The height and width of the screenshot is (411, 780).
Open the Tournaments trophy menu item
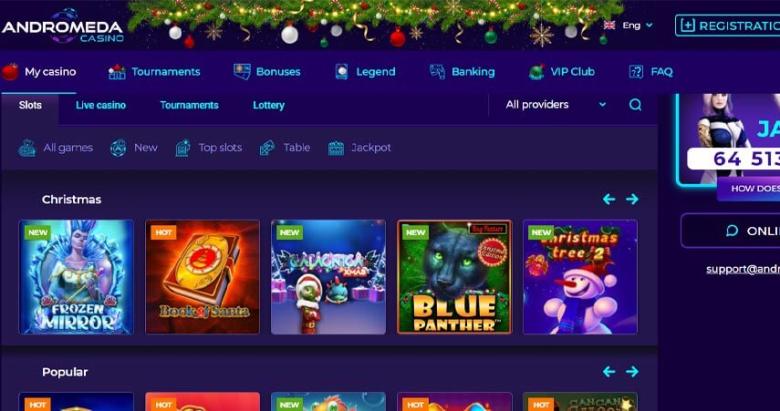116,72
